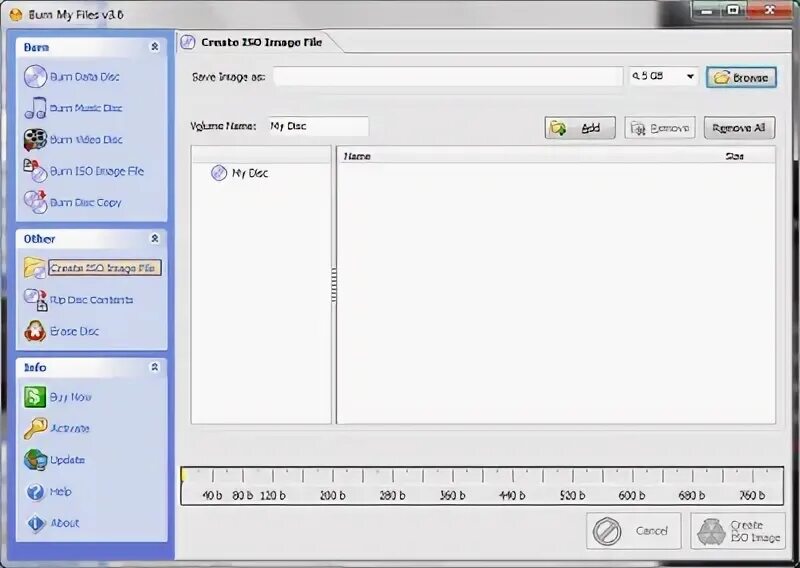Click the Burn Music Disc note icon

[35, 108]
